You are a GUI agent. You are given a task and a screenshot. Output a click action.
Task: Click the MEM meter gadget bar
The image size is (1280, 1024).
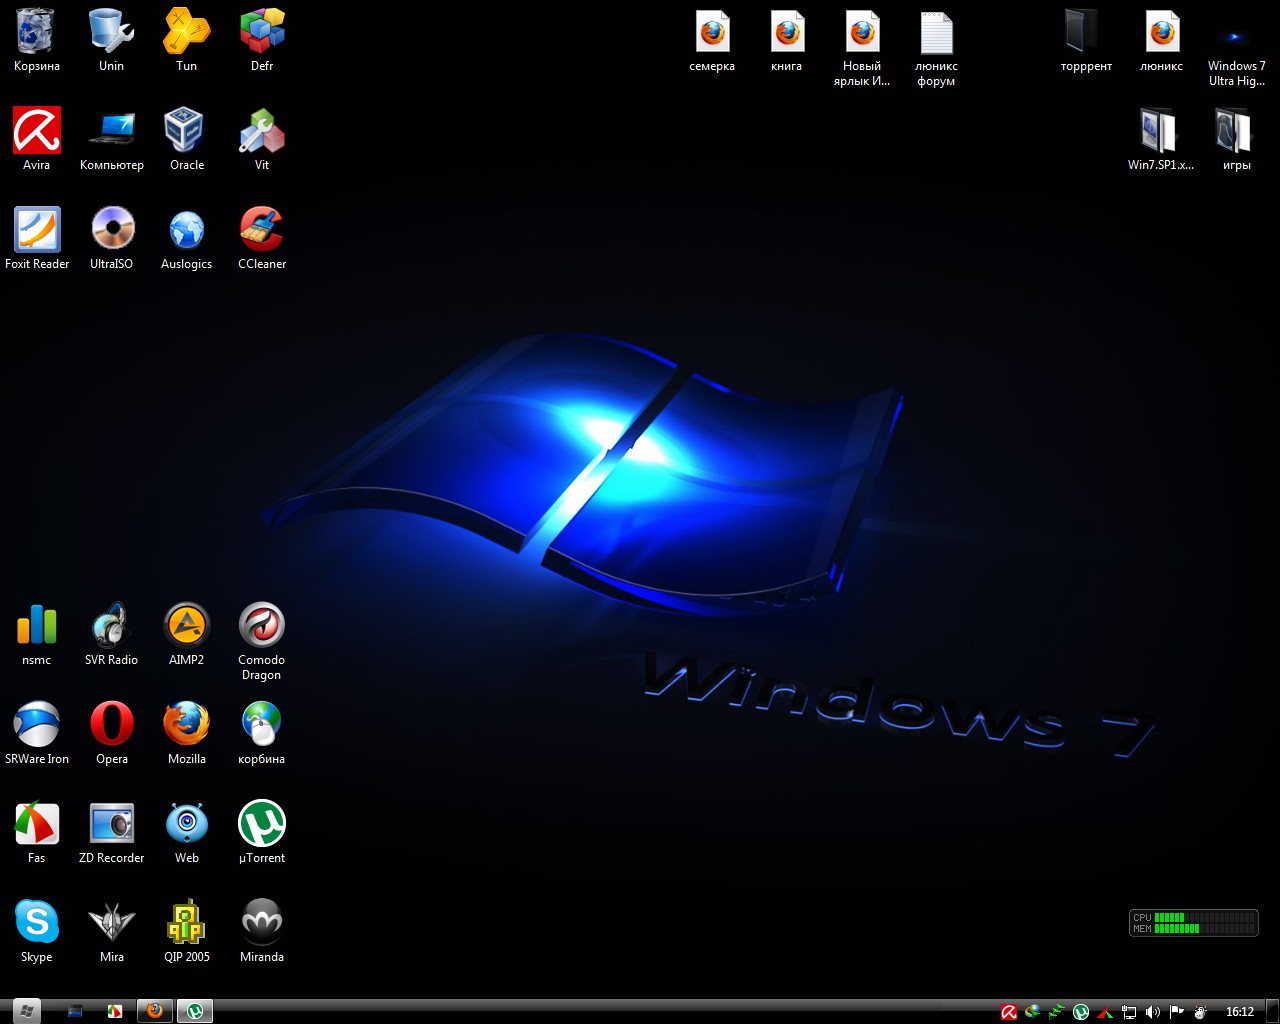[x=1204, y=928]
